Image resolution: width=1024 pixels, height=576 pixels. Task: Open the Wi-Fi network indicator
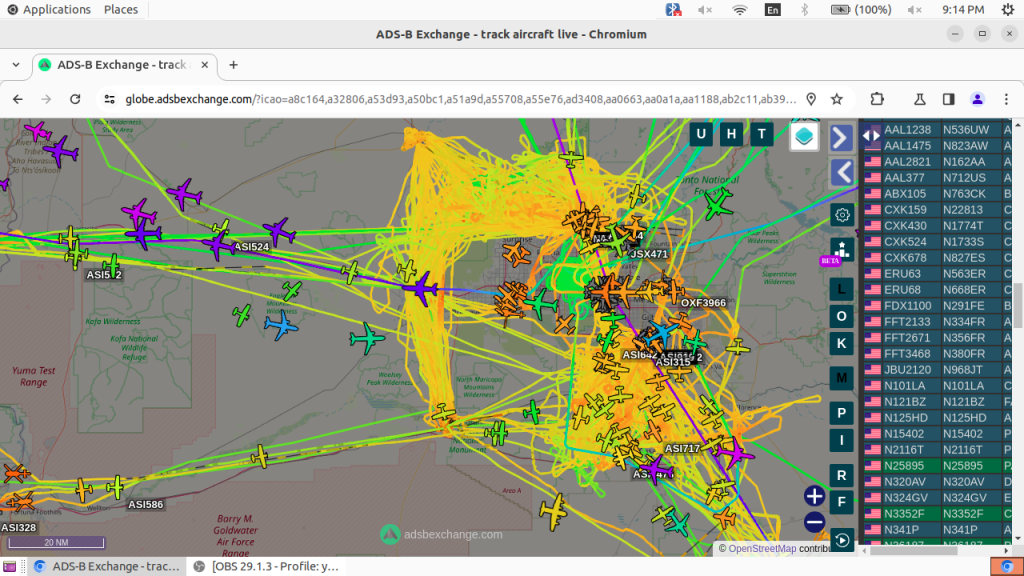pos(739,9)
